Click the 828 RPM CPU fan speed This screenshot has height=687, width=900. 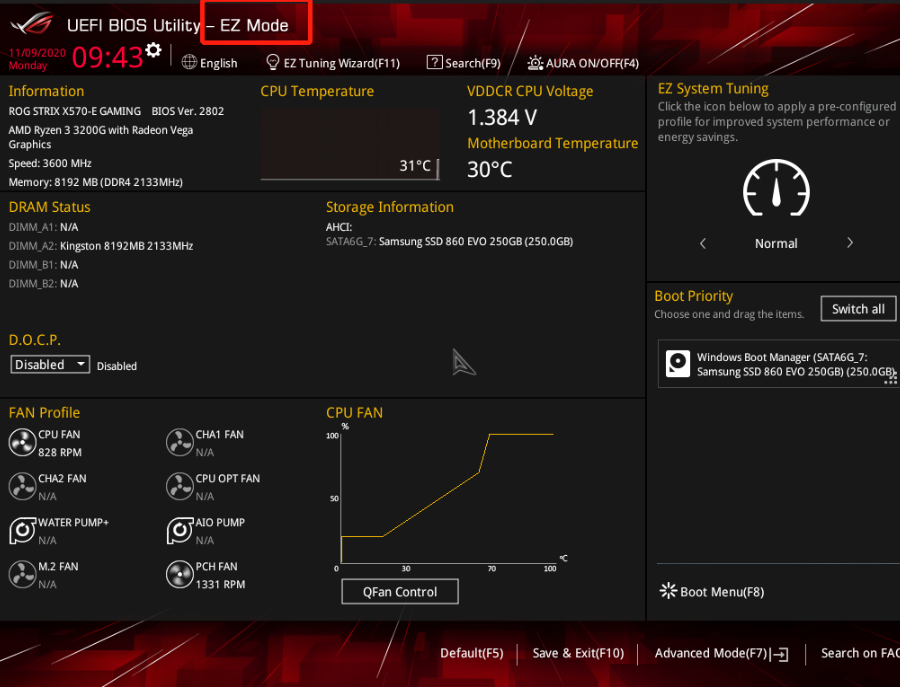click(x=60, y=452)
